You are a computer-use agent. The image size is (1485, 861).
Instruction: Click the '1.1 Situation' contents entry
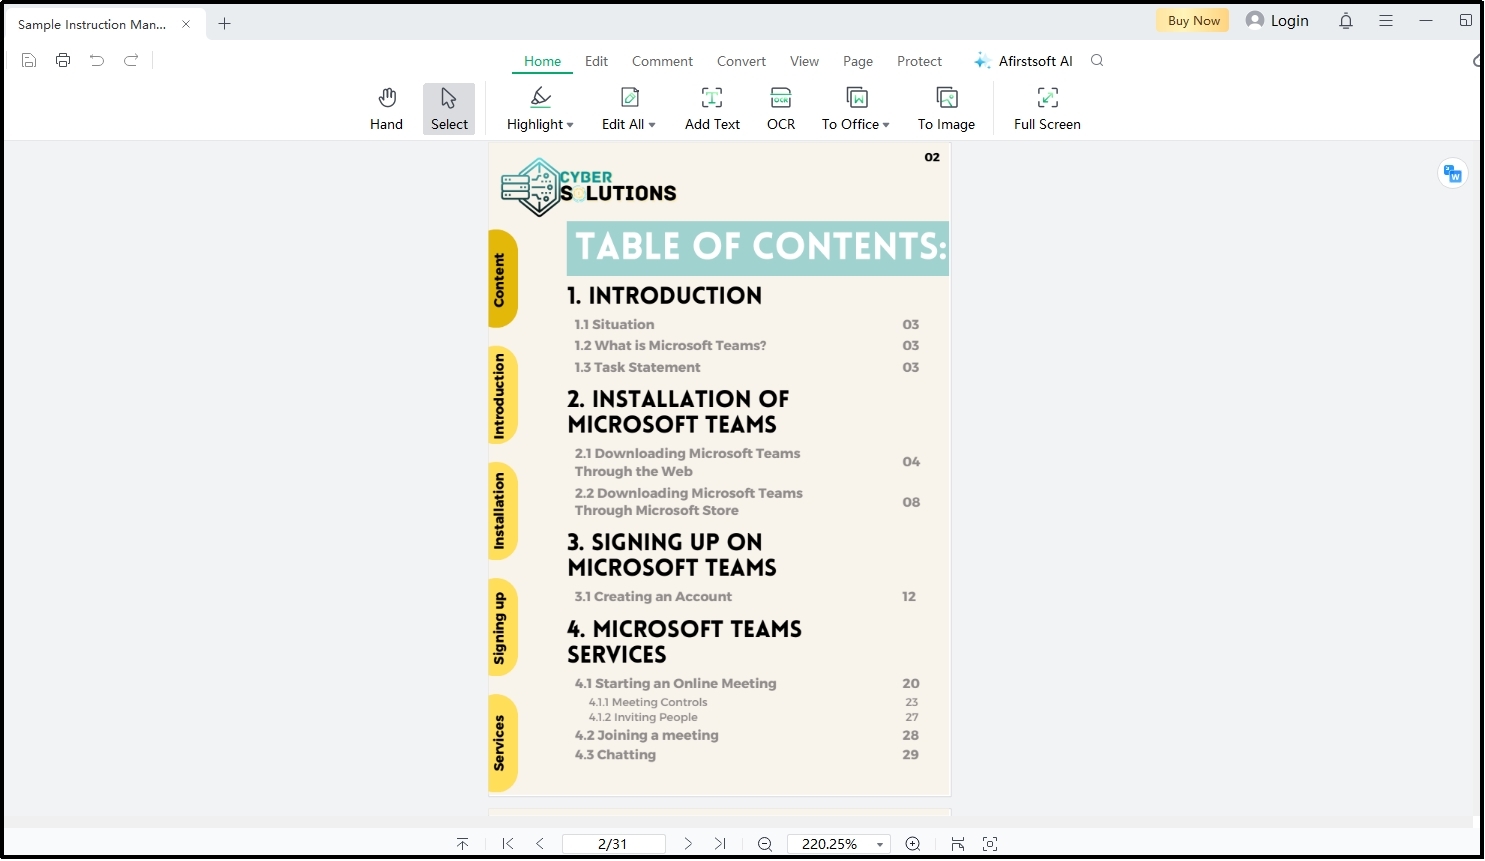click(x=614, y=325)
